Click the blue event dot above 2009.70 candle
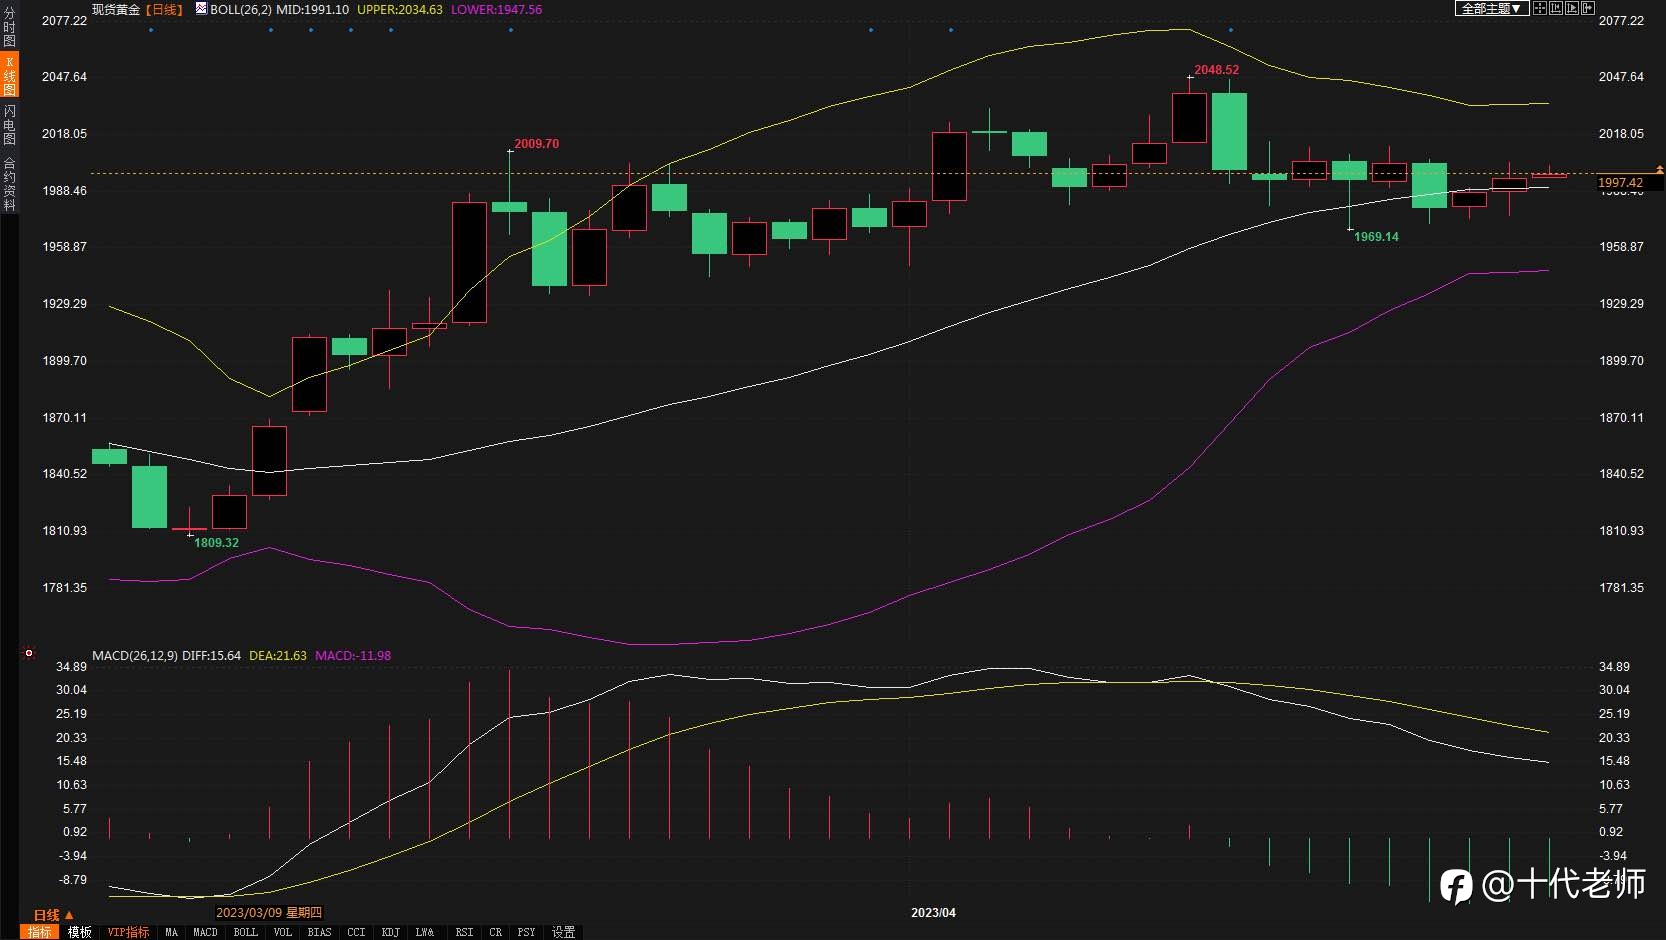1666x940 pixels. click(x=511, y=30)
